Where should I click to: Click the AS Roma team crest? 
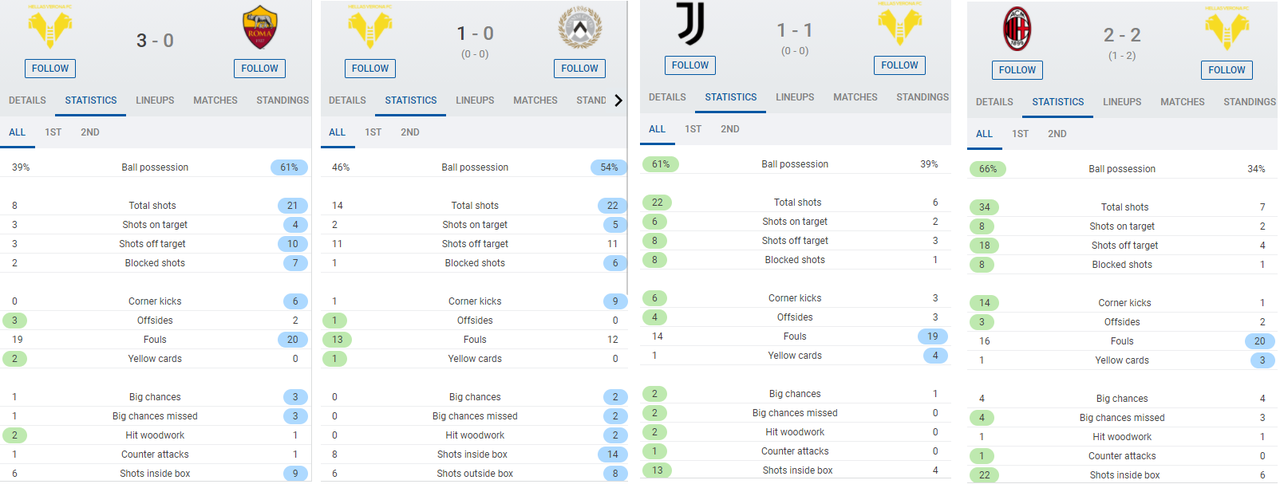[260, 30]
